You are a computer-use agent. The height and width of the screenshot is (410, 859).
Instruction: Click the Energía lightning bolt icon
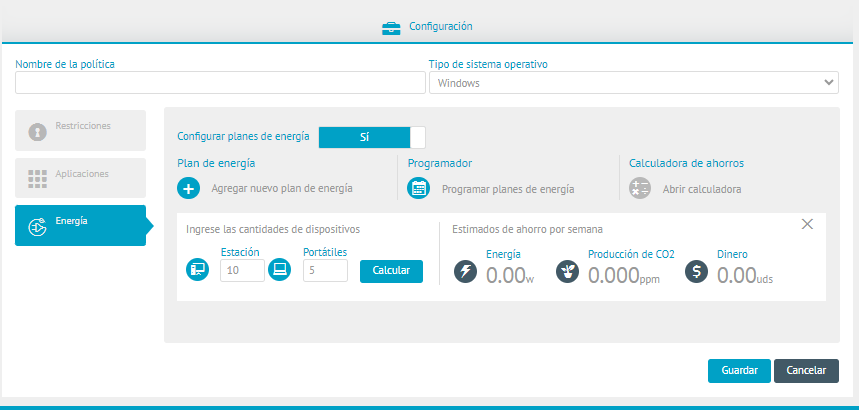coord(466,271)
